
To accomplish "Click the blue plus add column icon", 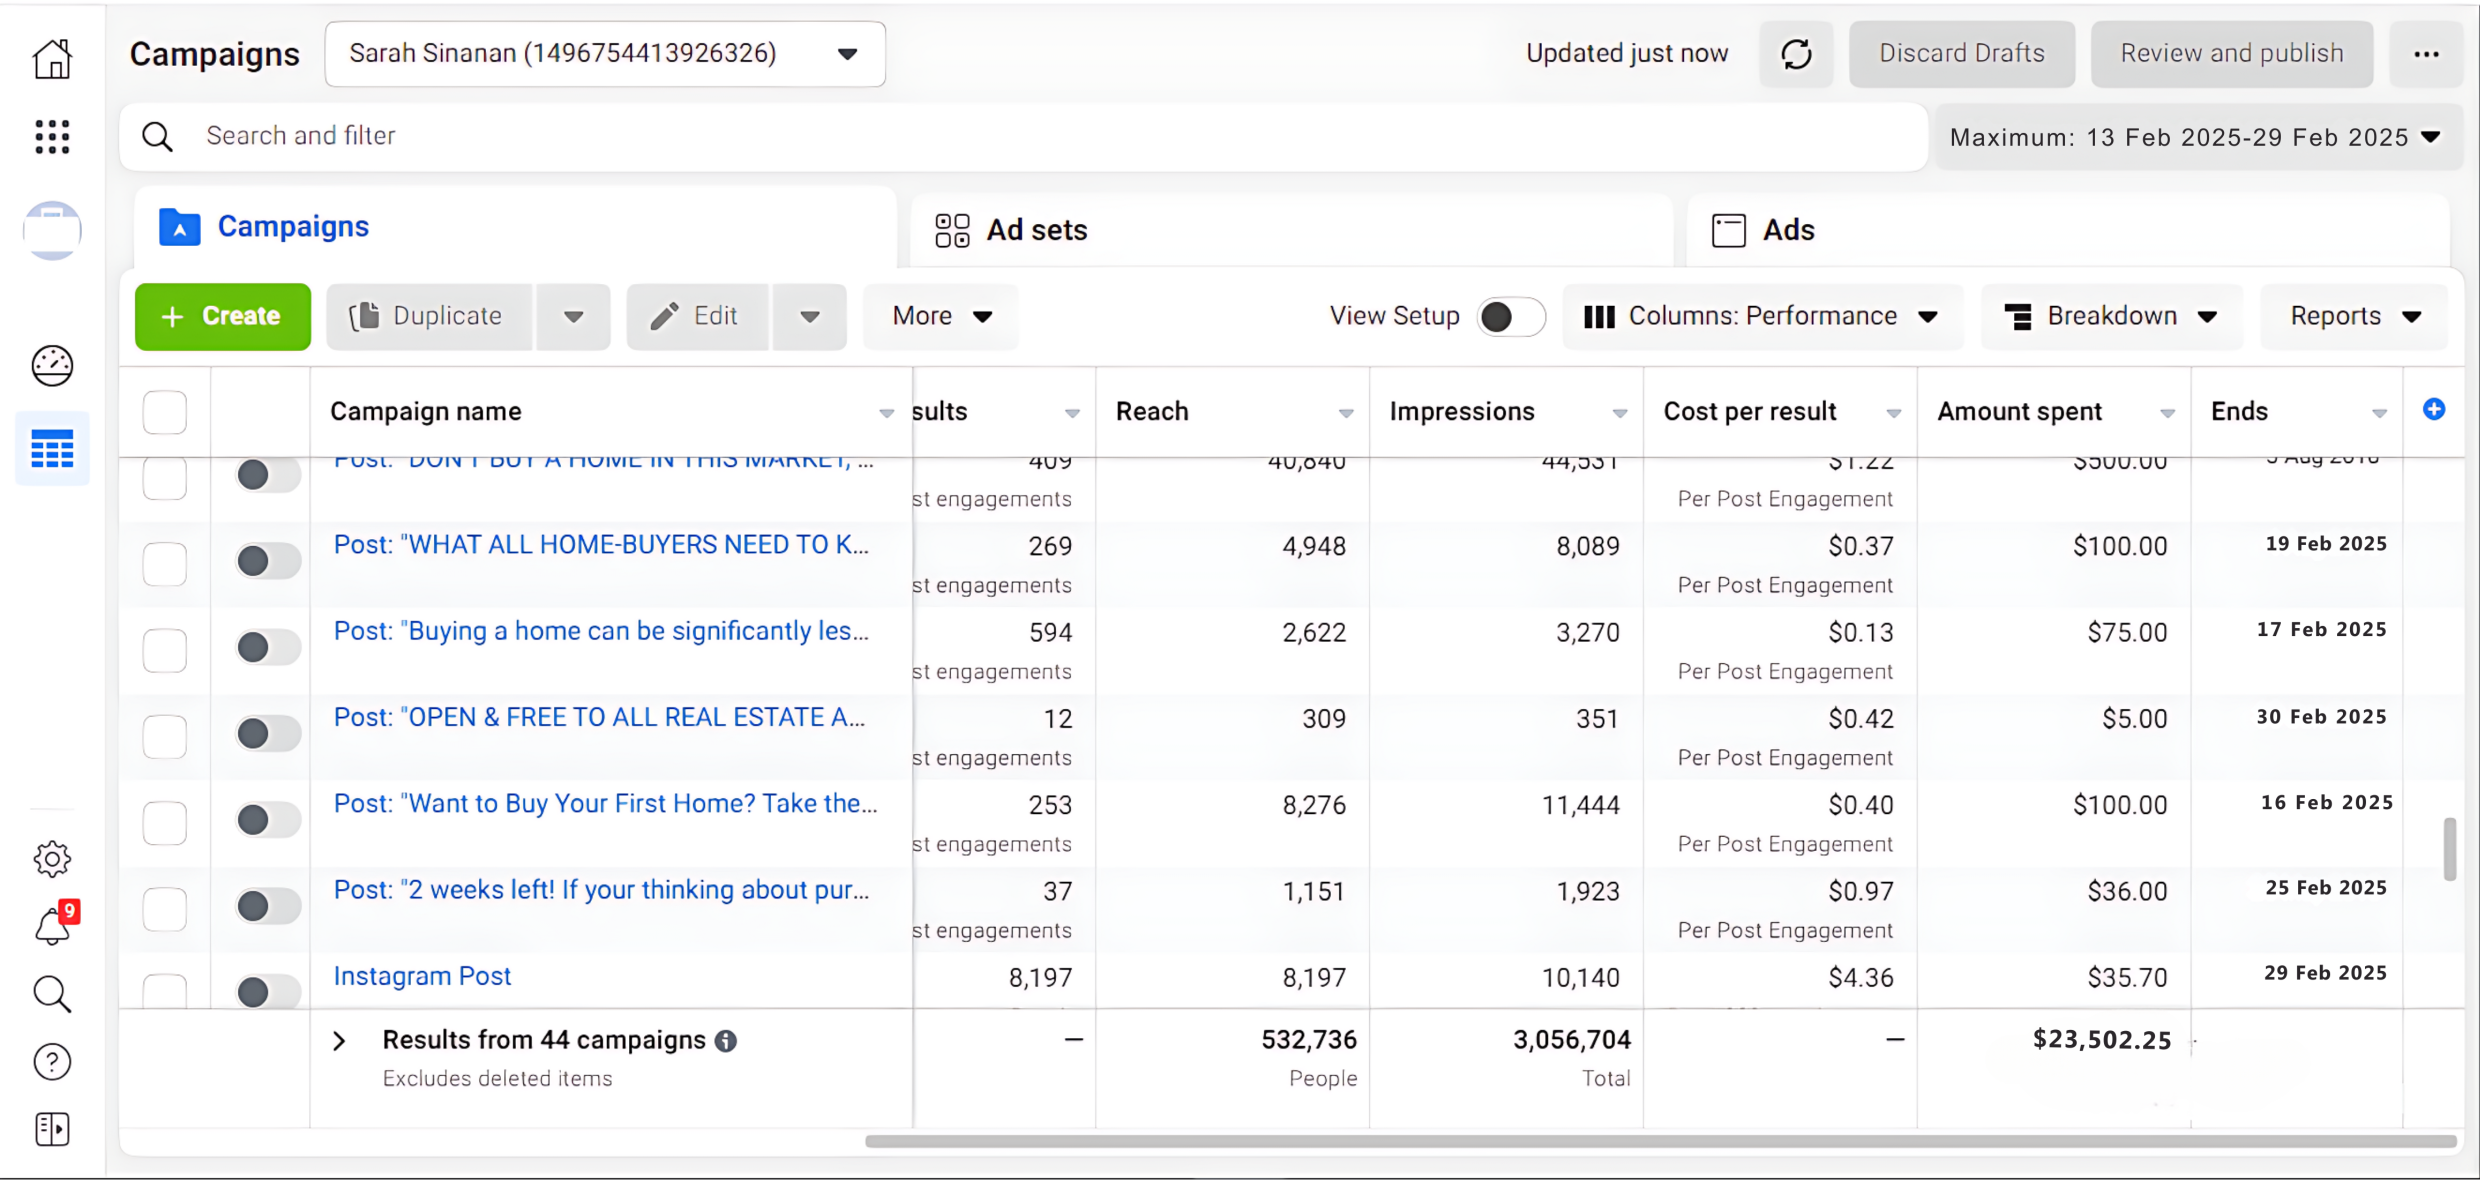I will coord(2434,410).
